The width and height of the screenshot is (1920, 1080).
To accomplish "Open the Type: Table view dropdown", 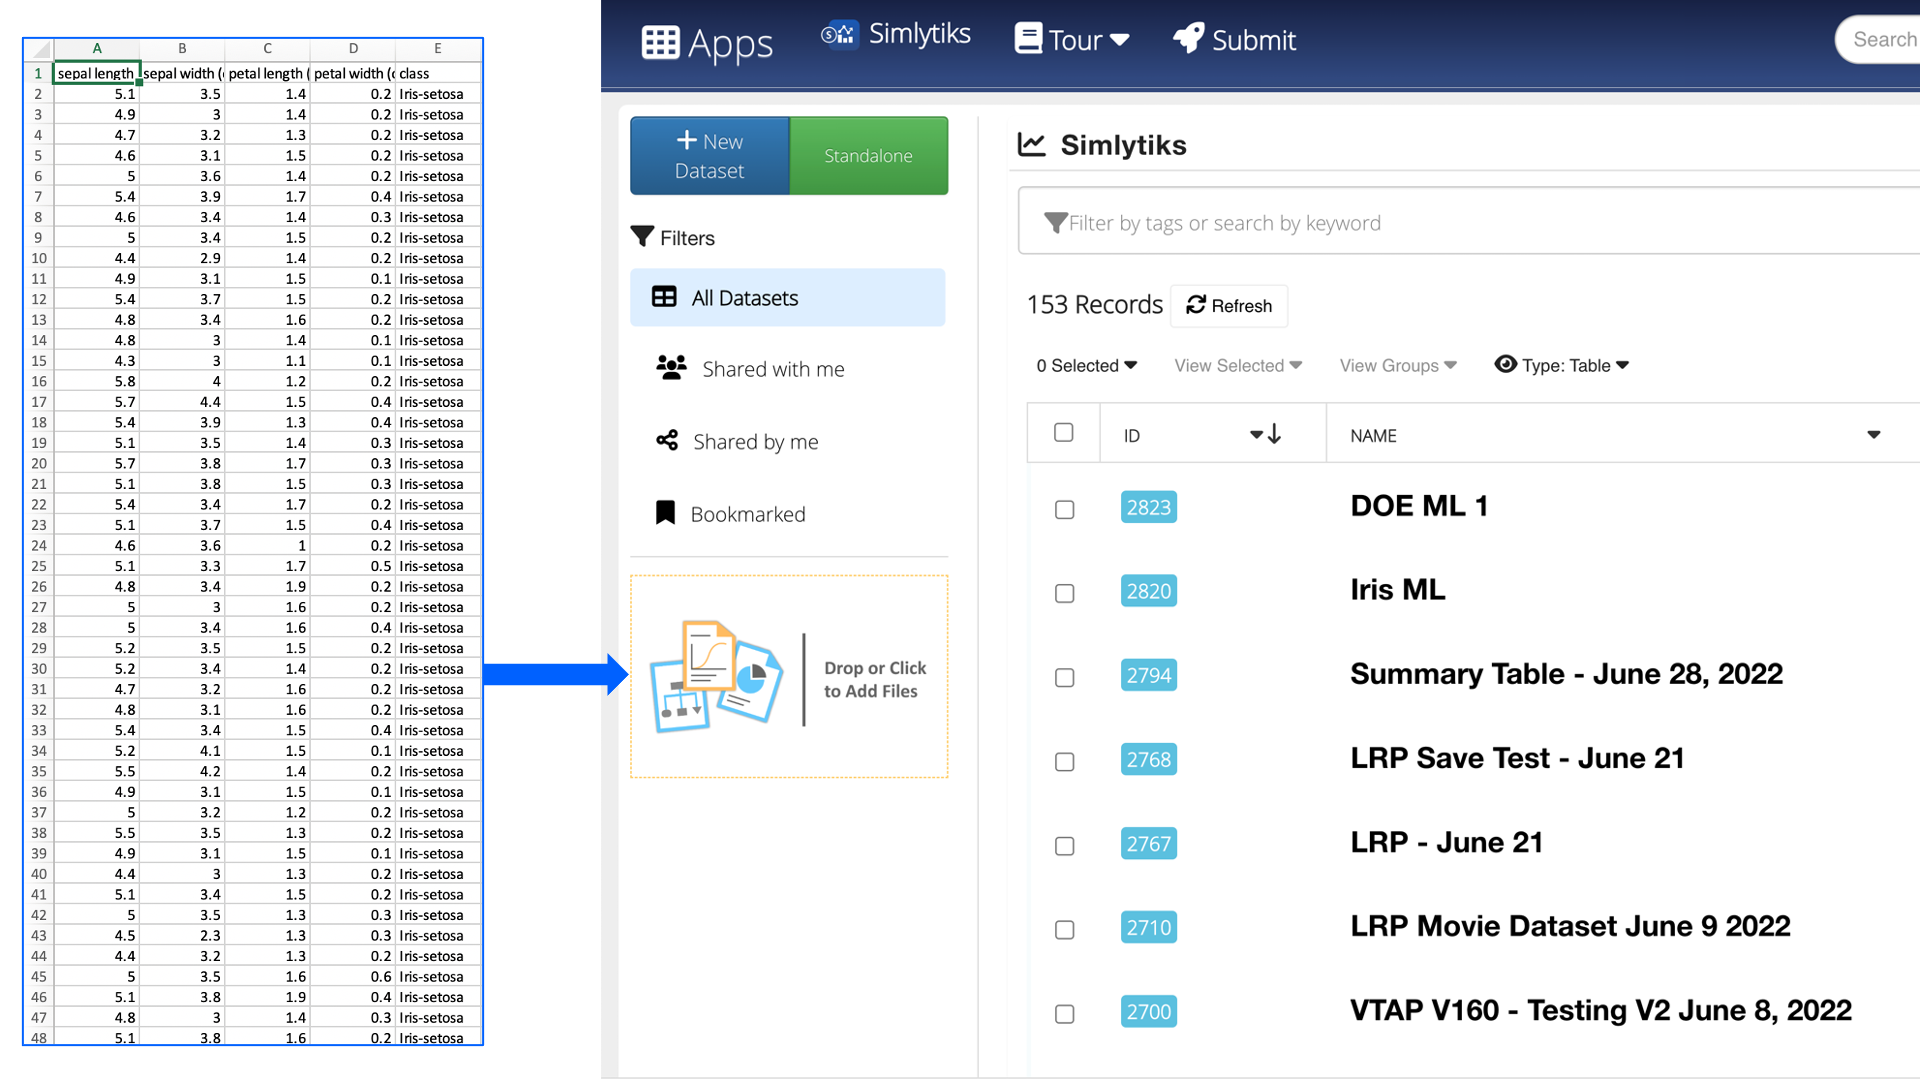I will click(x=1562, y=365).
